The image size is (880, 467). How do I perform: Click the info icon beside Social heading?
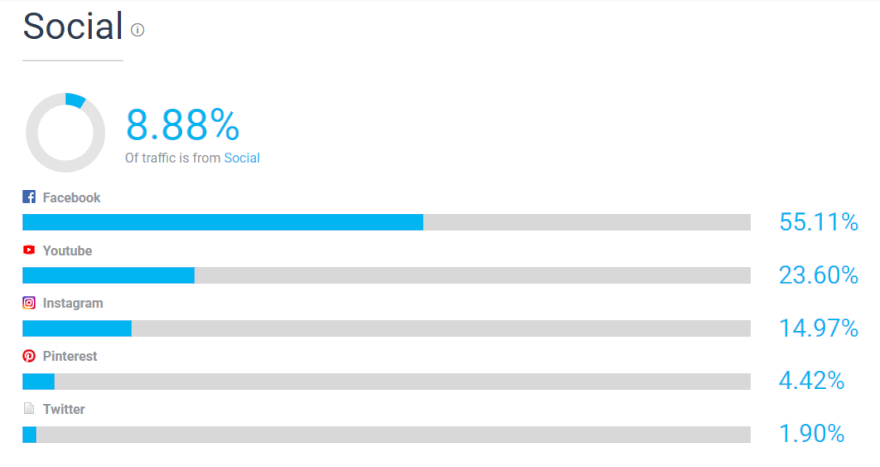point(138,30)
